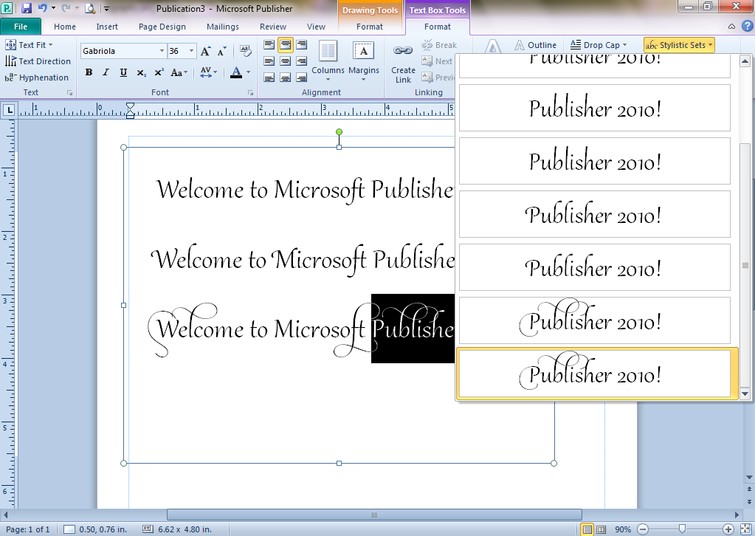
Task: Toggle Underline formatting
Action: click(123, 72)
